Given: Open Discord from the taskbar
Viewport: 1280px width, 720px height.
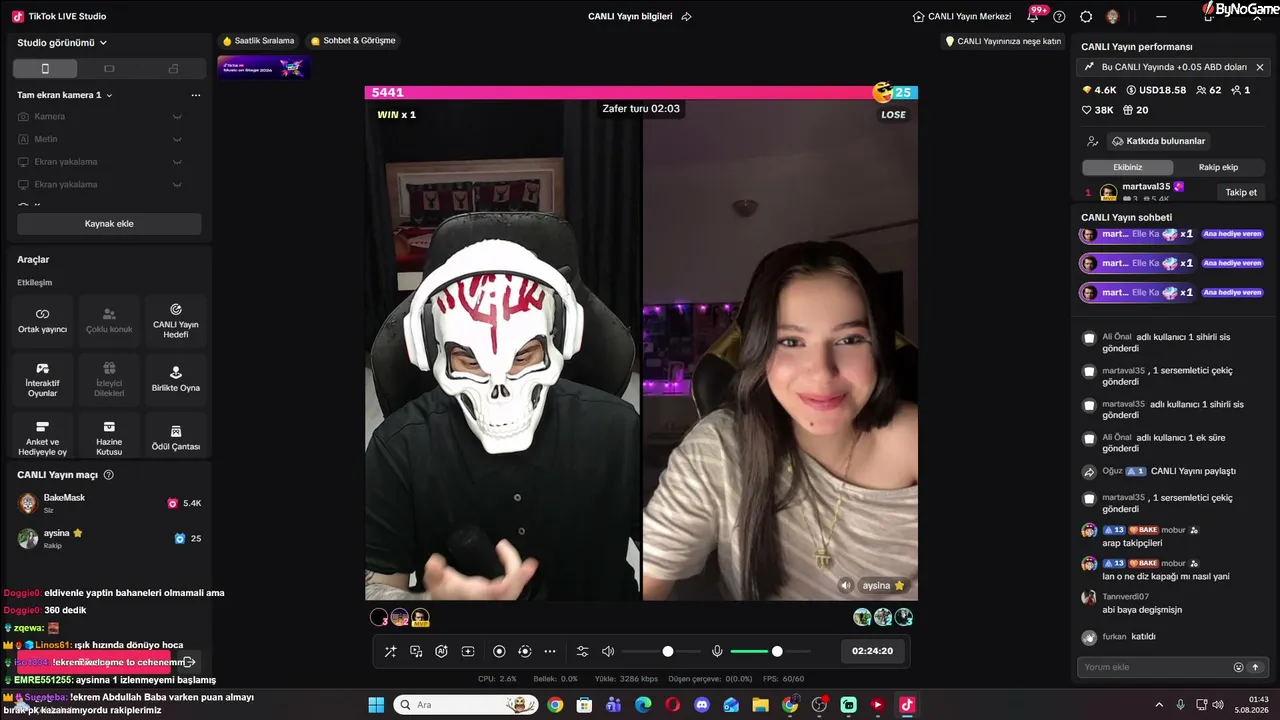Looking at the screenshot, I should [702, 705].
